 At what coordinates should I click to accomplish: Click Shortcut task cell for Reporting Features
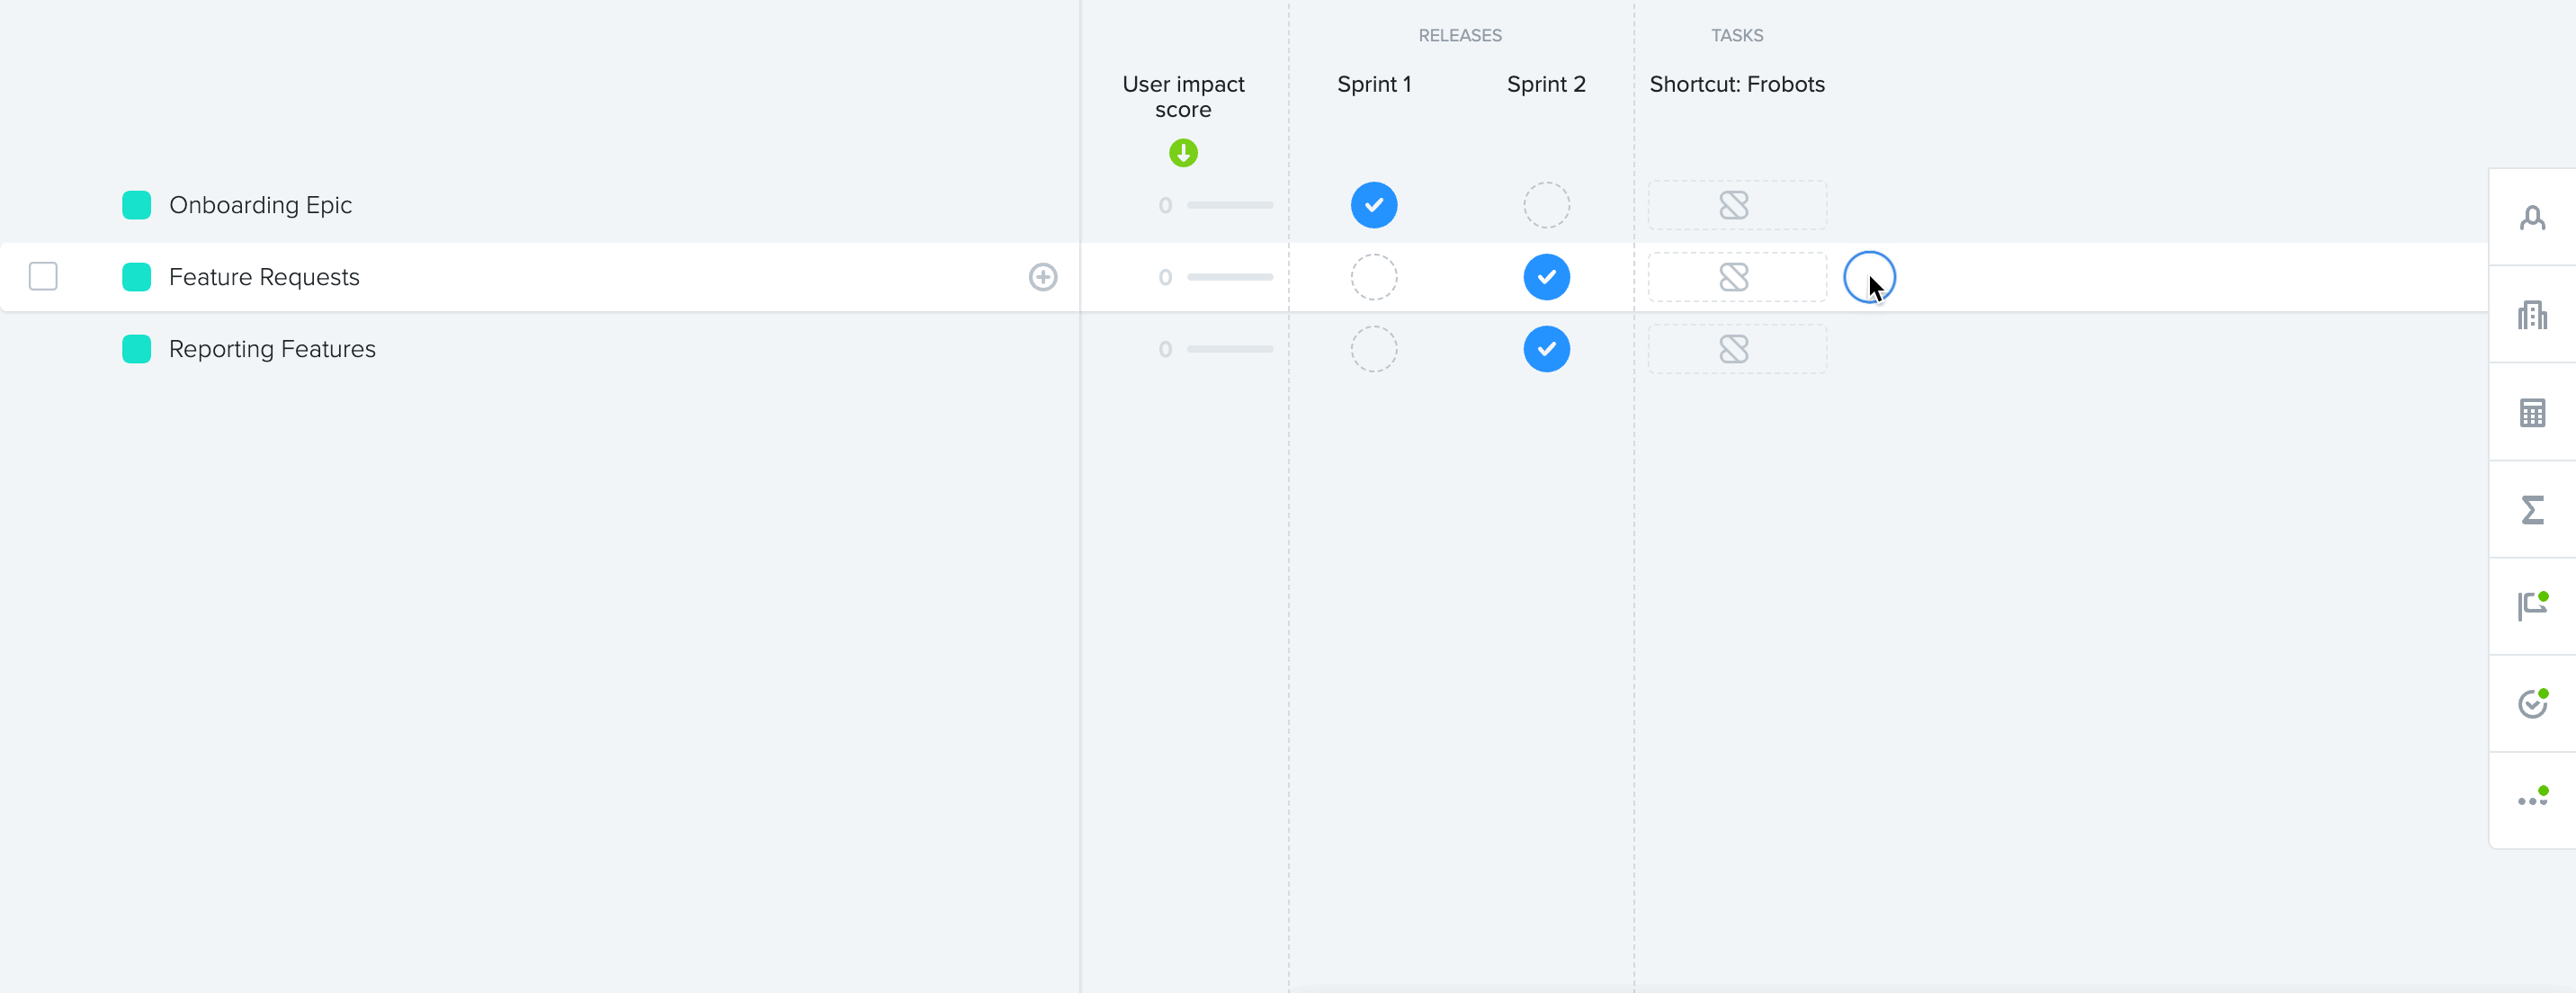coord(1737,349)
